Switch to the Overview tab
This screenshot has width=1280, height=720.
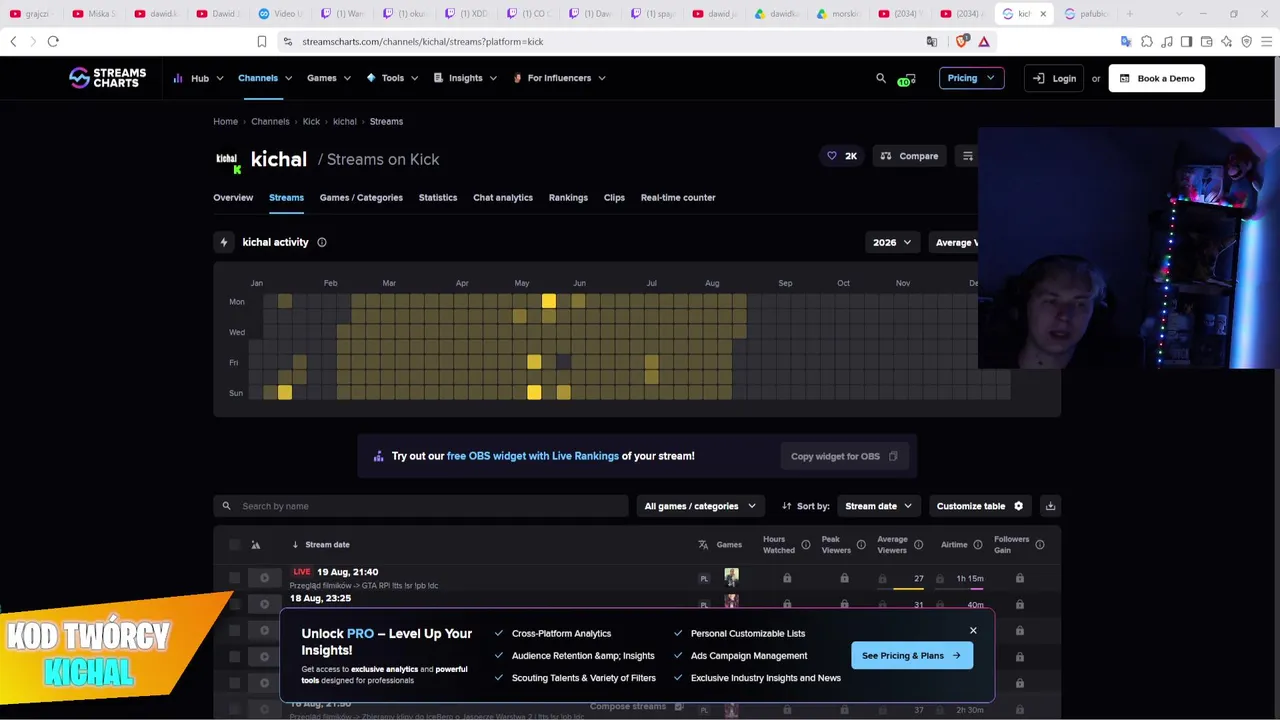click(233, 198)
